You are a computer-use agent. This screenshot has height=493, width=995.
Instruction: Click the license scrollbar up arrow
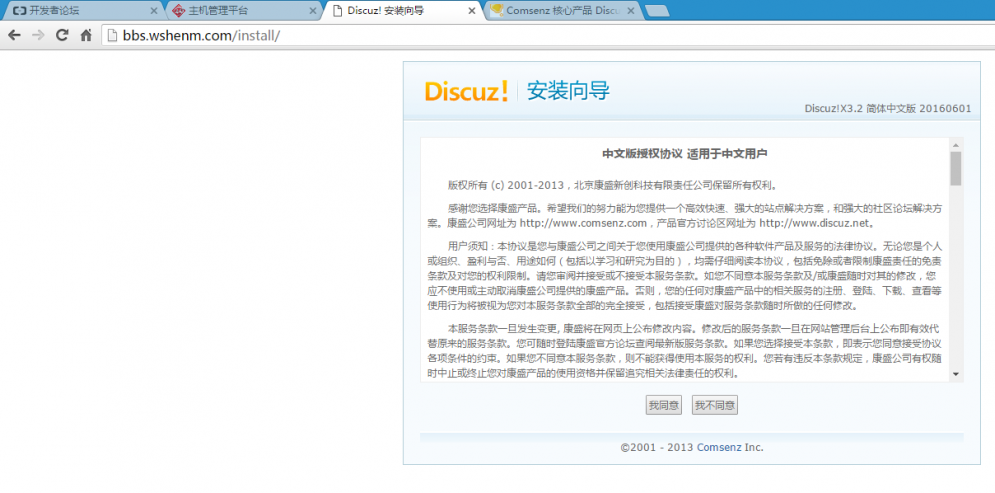(x=956, y=144)
